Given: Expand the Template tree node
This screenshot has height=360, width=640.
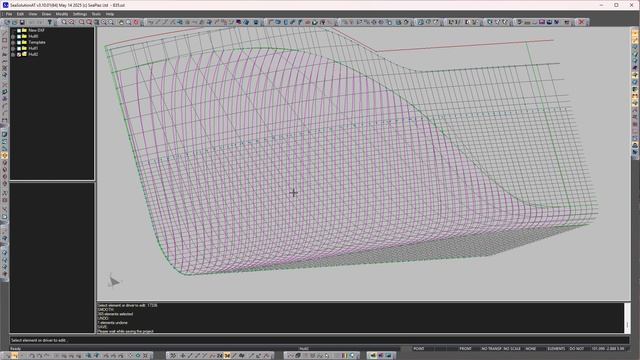Looking at the screenshot, I should point(13,42).
